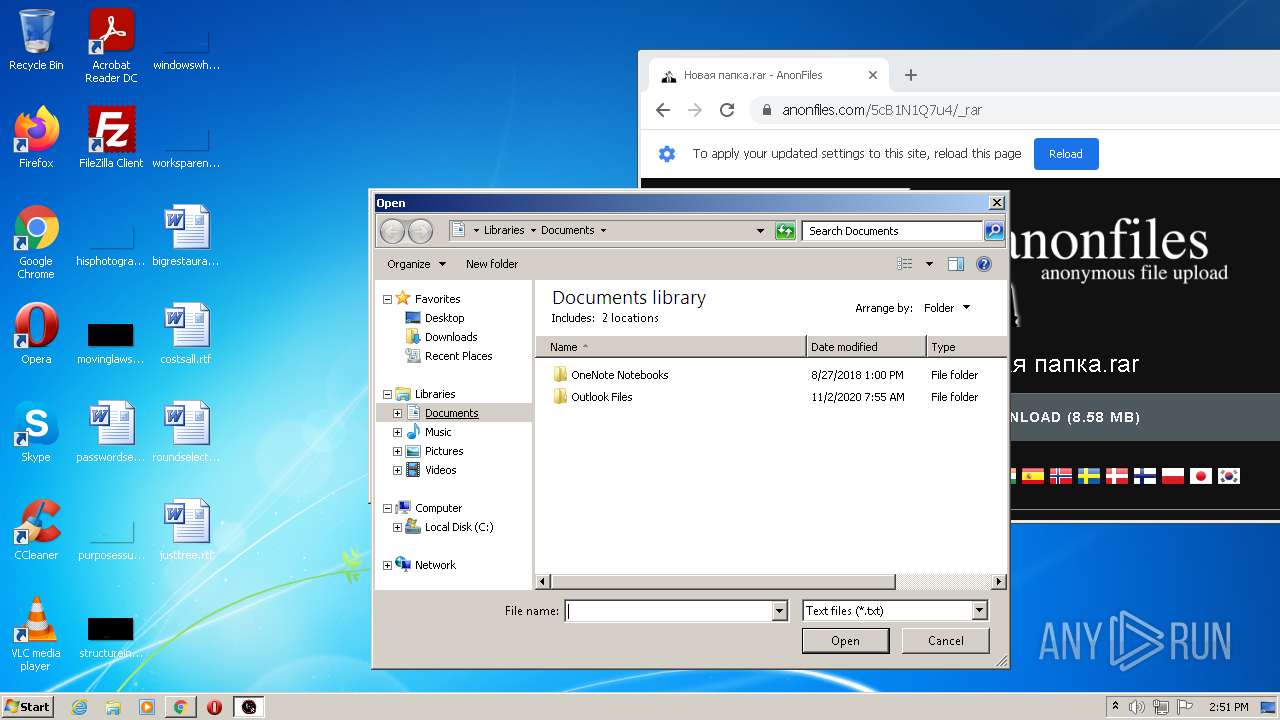This screenshot has width=1280, height=720.
Task: Click the Cancel button
Action: point(945,641)
